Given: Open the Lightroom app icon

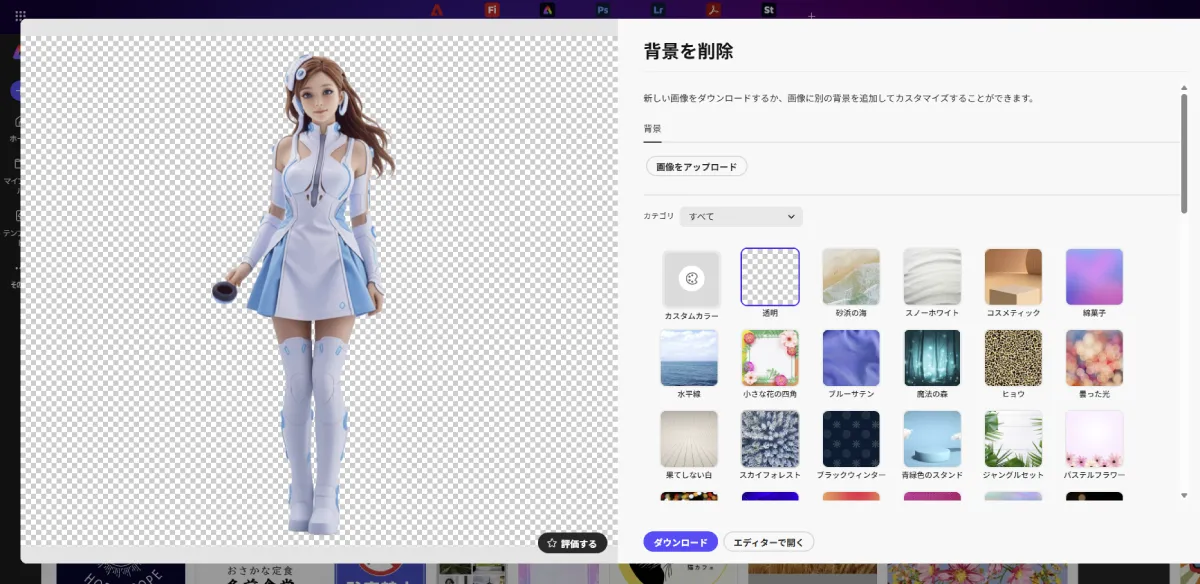Looking at the screenshot, I should pos(657,10).
